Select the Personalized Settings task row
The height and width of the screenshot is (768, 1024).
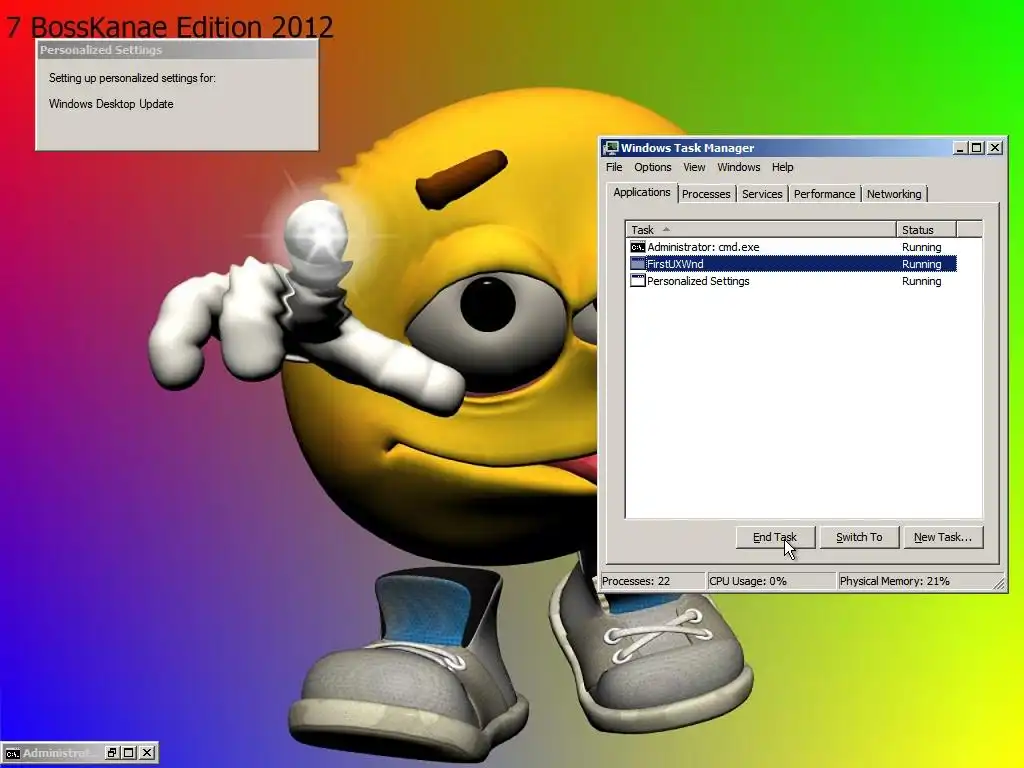[x=793, y=281]
